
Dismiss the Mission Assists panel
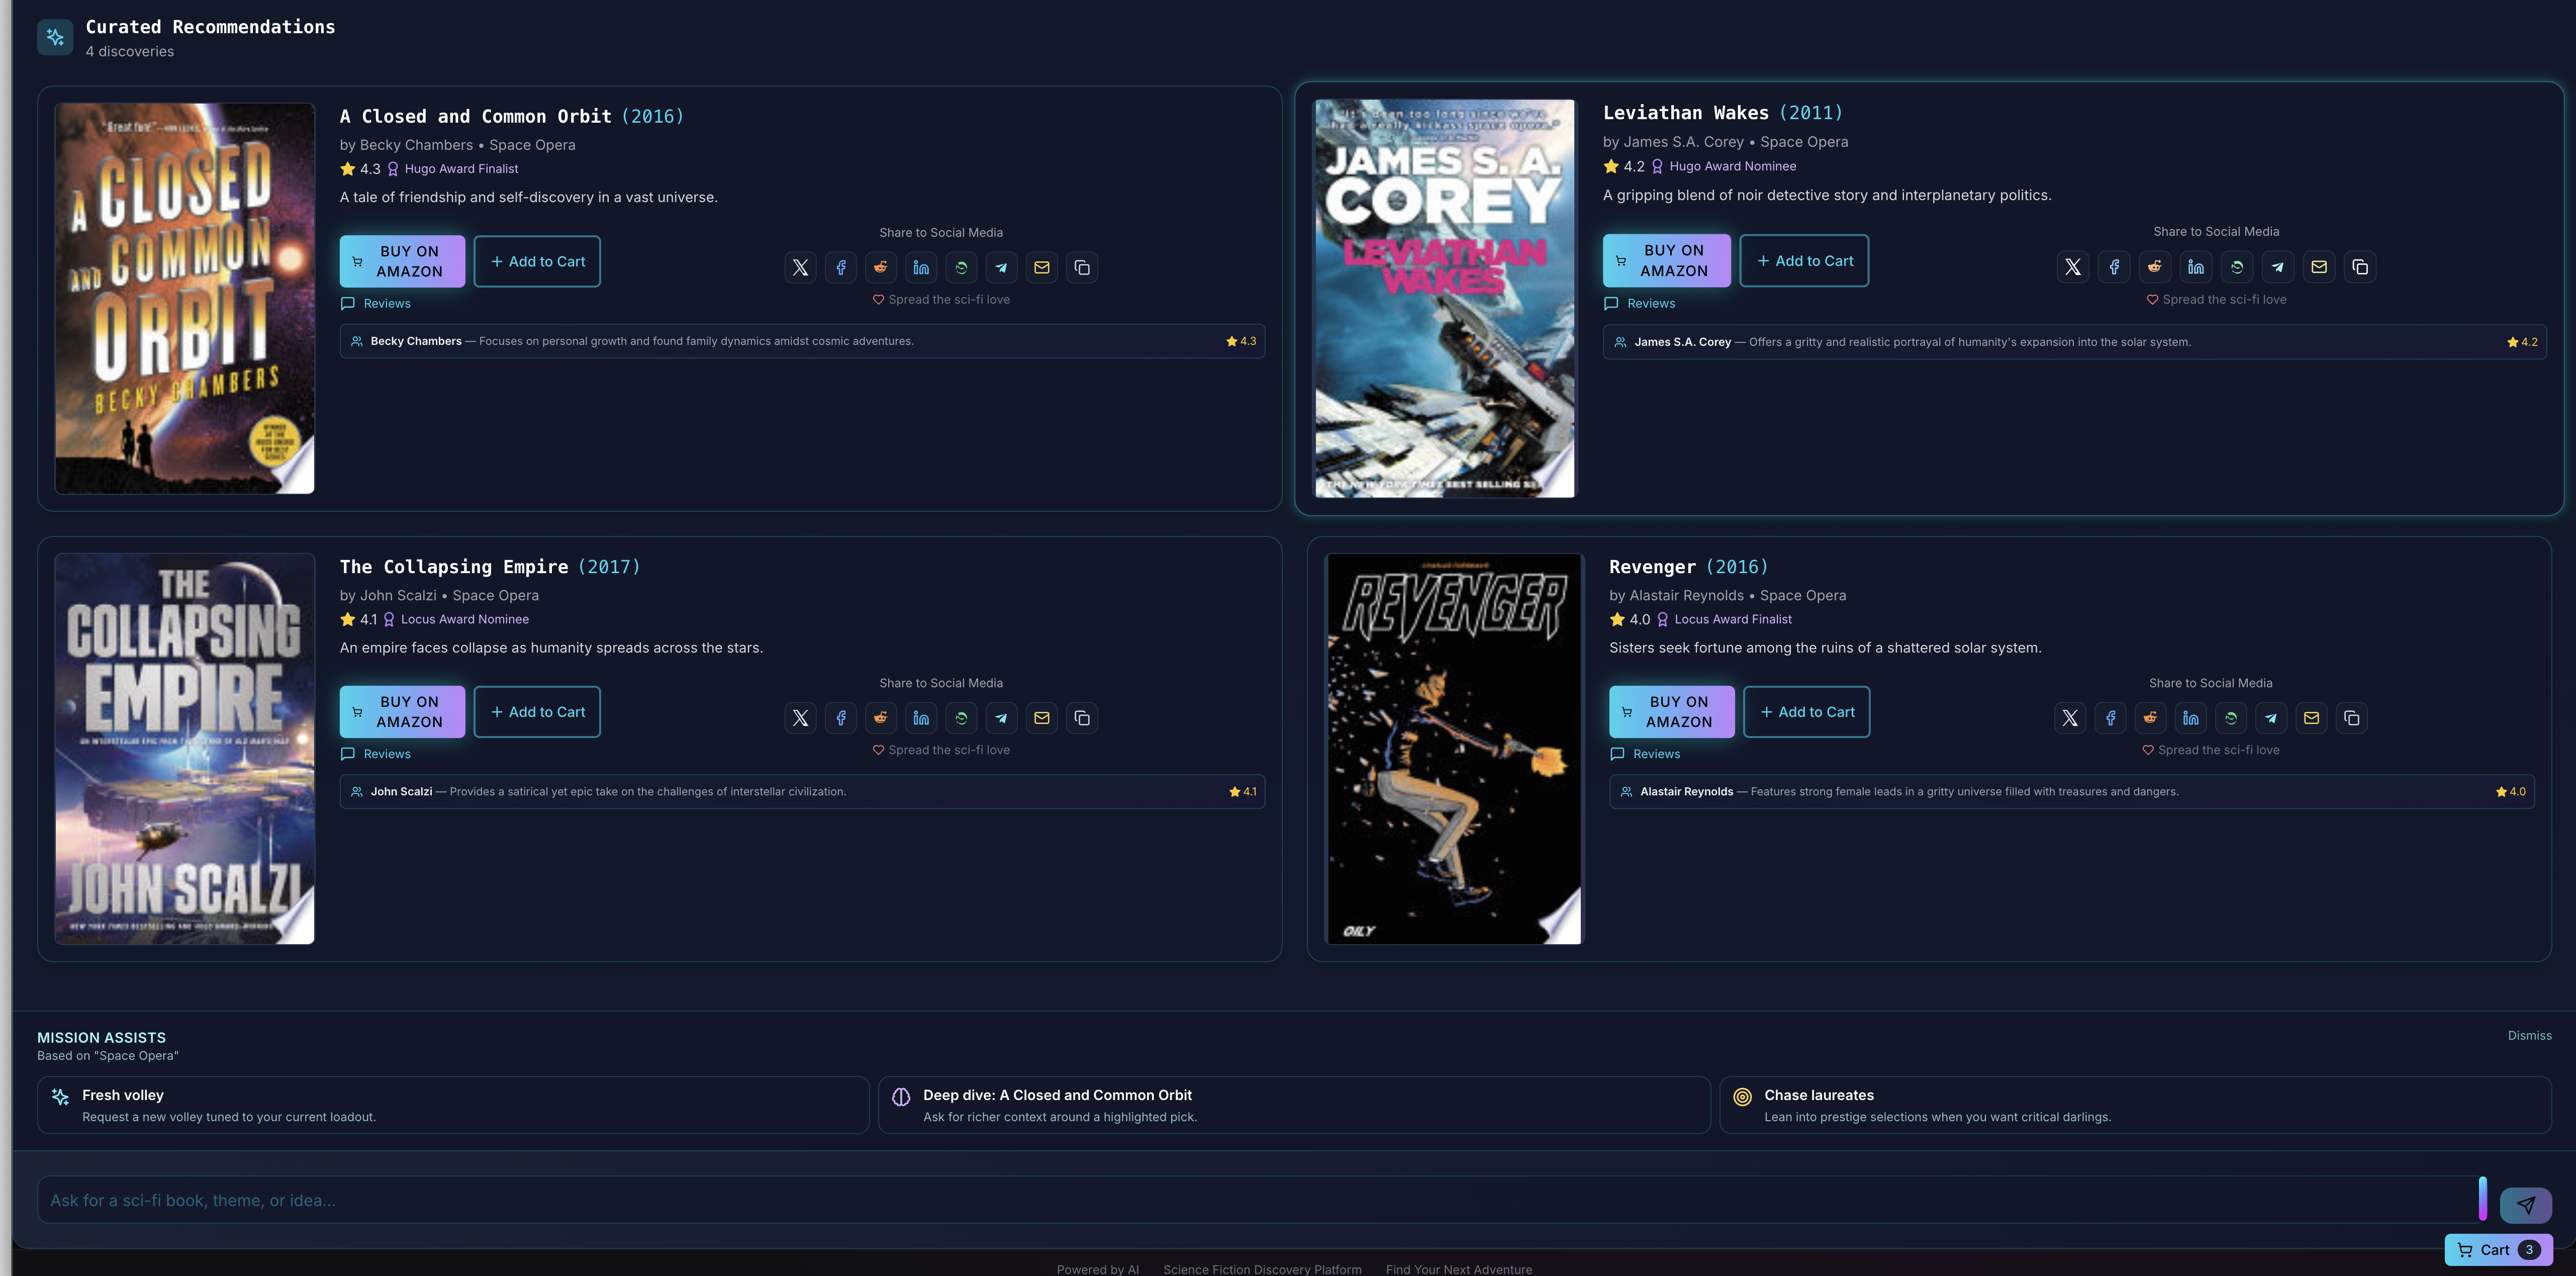2529,1035
